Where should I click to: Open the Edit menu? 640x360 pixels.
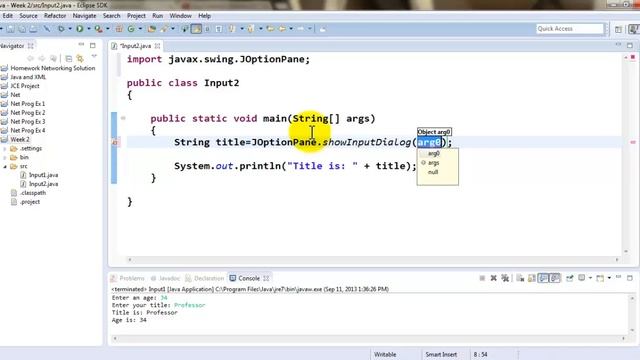(x=7, y=16)
